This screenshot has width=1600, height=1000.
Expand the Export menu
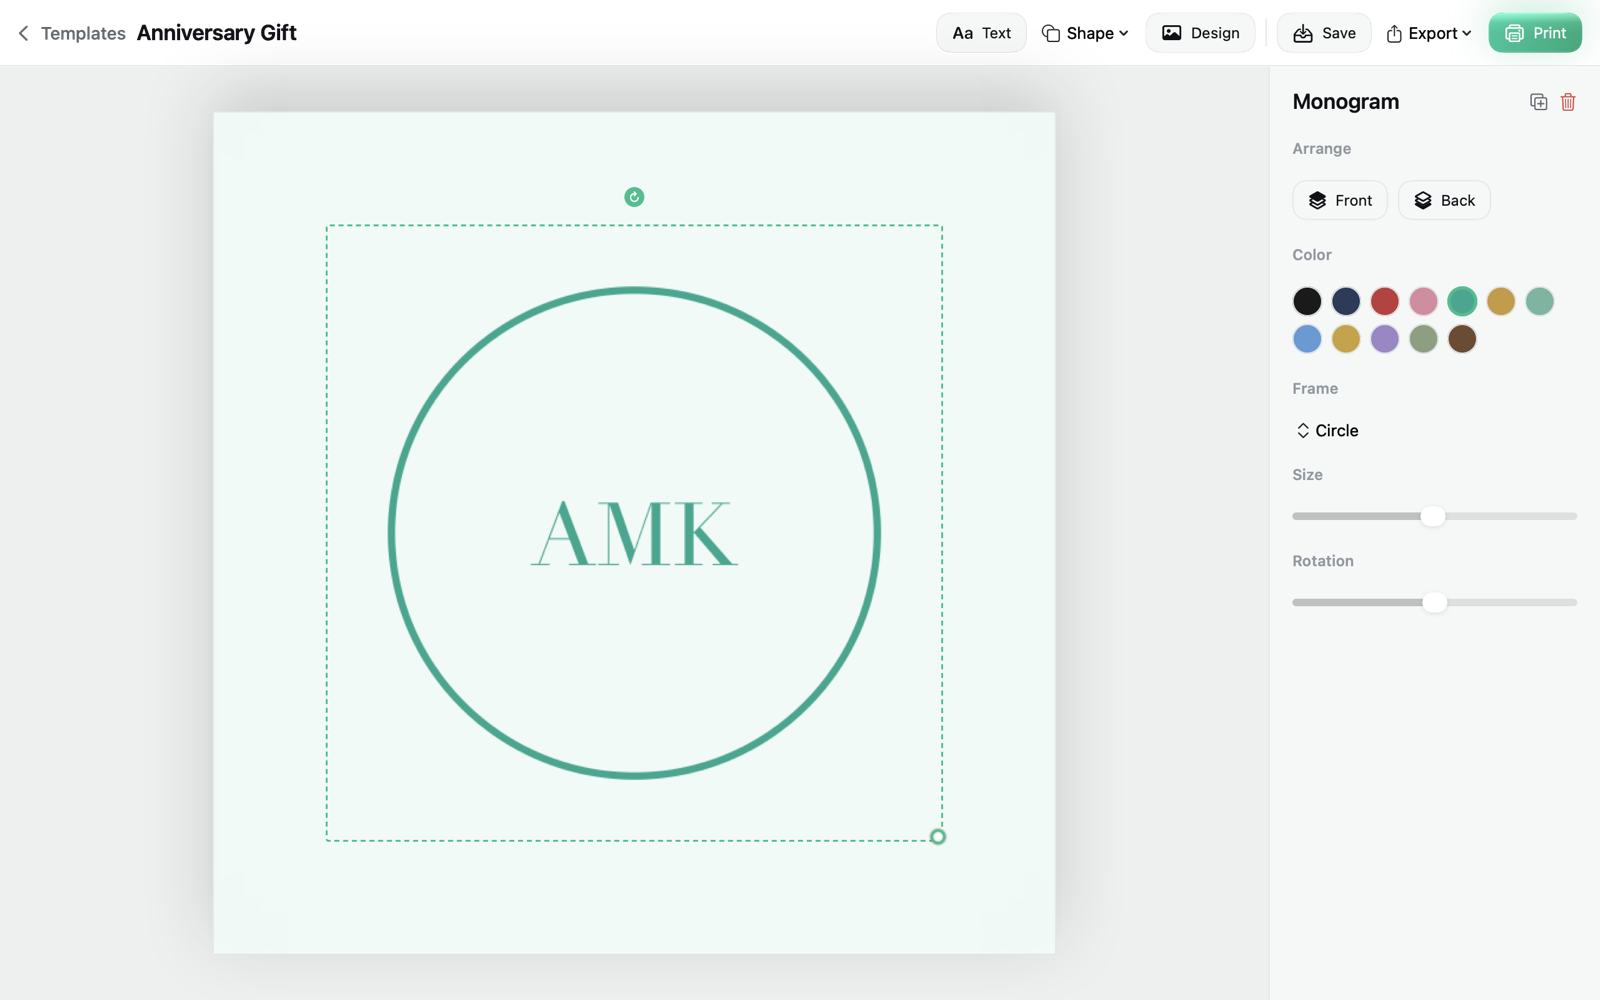click(1429, 33)
